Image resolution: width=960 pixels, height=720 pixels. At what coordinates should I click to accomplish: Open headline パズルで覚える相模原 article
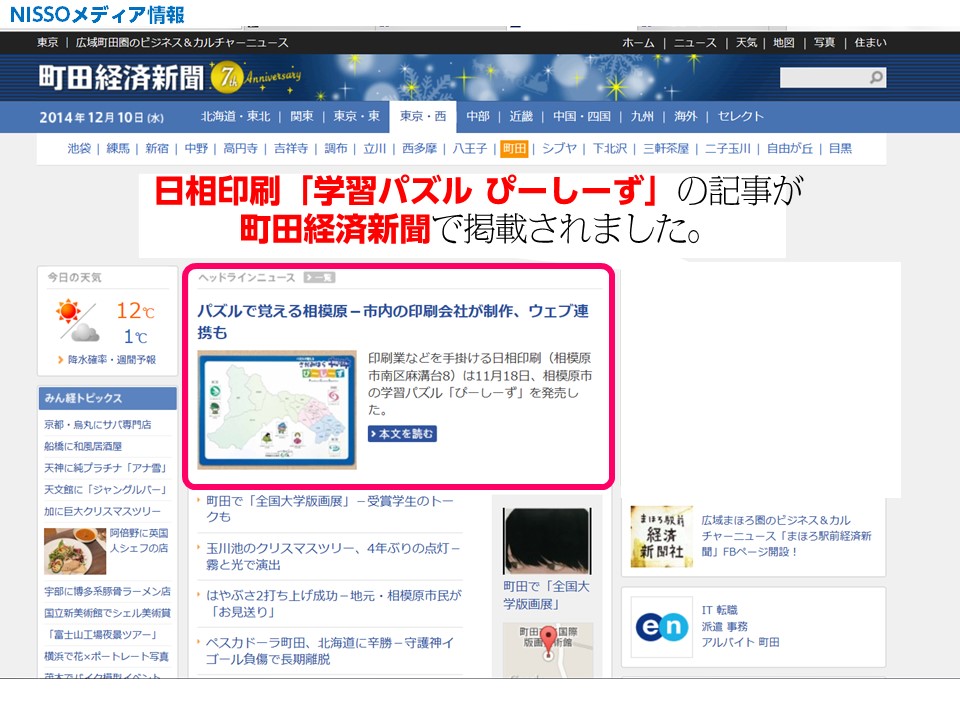click(393, 321)
